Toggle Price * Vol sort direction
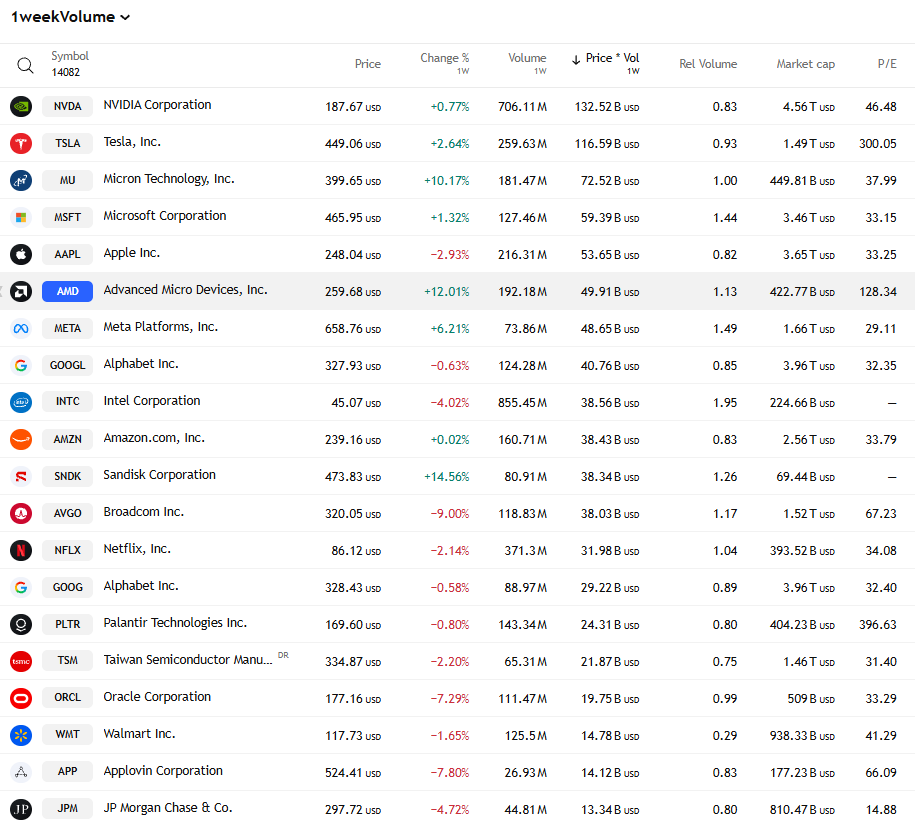This screenshot has height=821, width=915. tap(605, 63)
